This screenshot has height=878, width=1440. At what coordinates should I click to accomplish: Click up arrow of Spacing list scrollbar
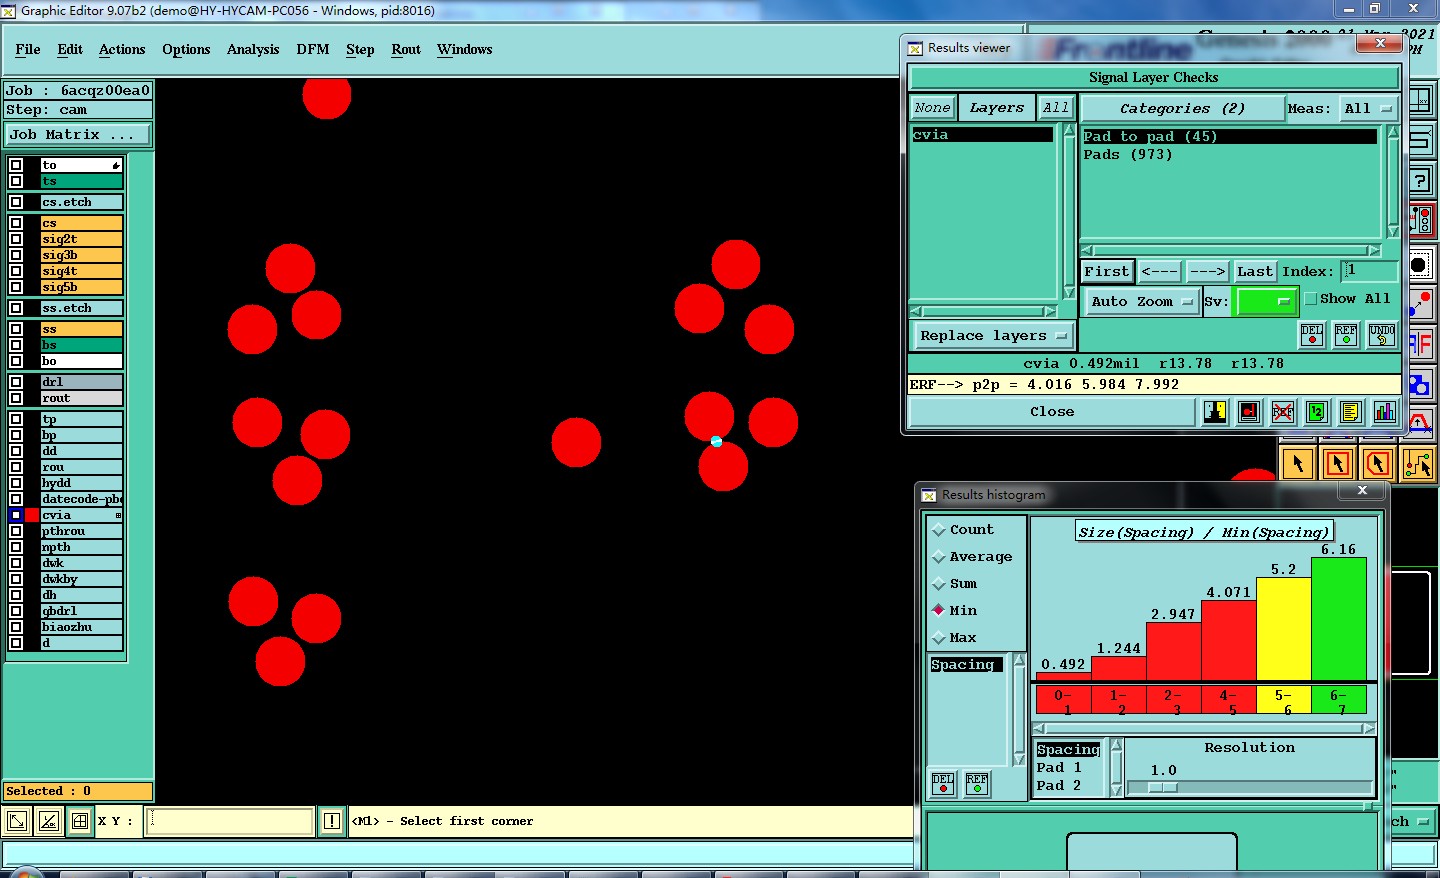pyautogui.click(x=1019, y=661)
